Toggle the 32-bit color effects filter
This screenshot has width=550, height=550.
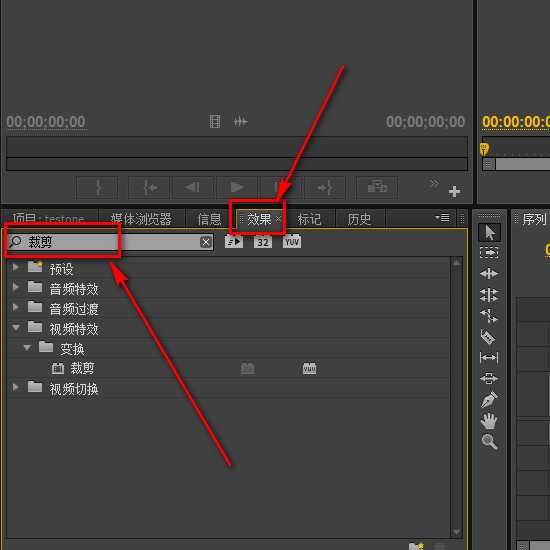263,242
